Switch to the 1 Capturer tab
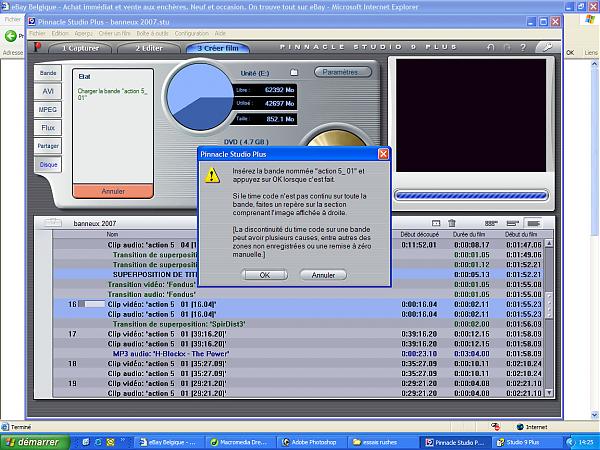Viewport: 600px width, 450px height. click(x=80, y=48)
